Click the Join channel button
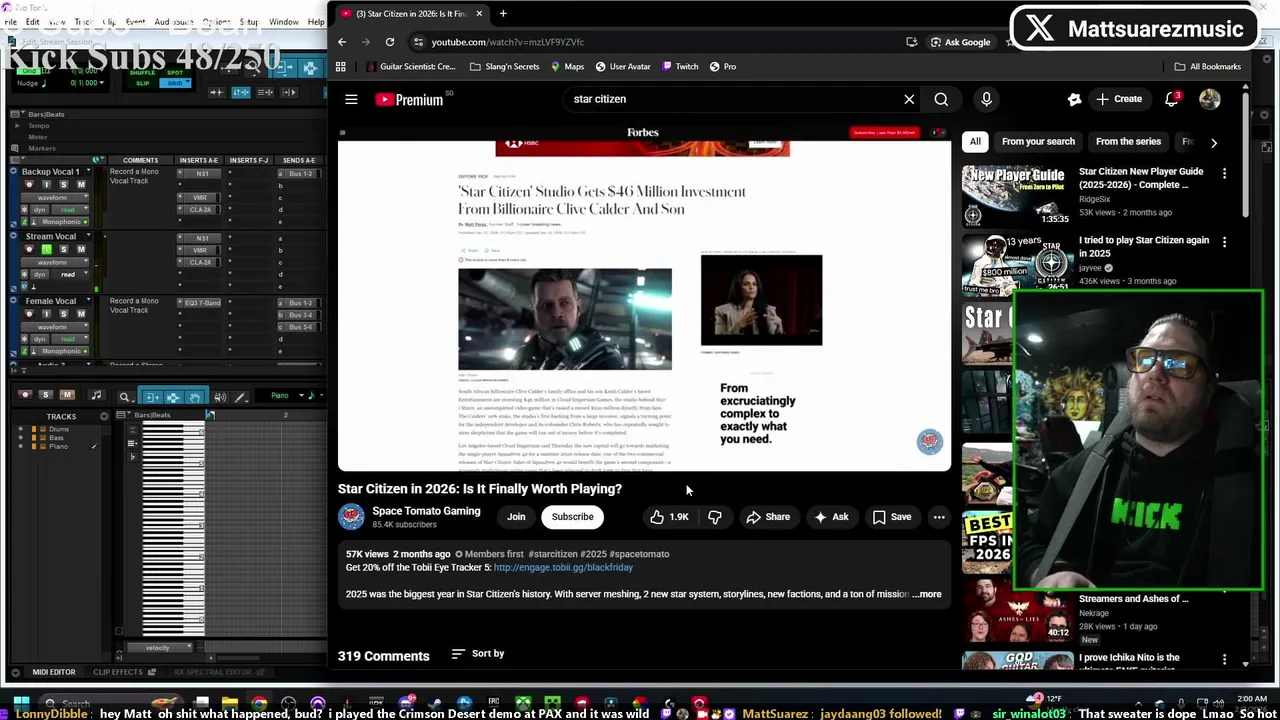1280x720 pixels. [516, 517]
